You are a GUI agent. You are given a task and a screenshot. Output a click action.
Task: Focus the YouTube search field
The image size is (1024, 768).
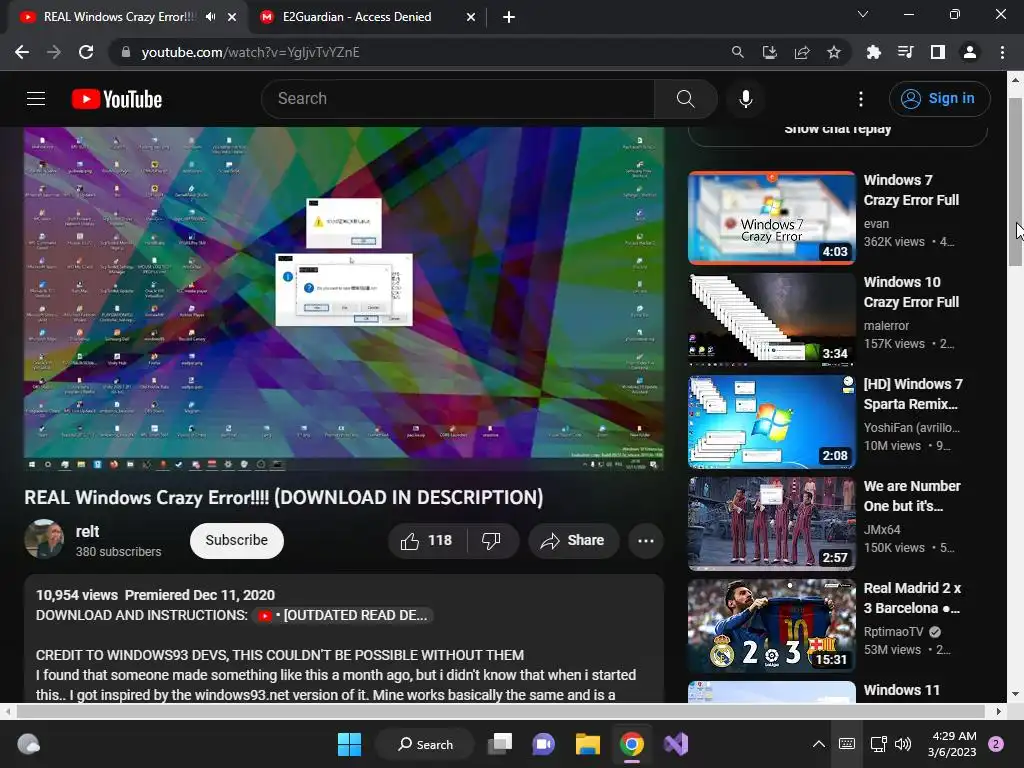click(x=458, y=99)
